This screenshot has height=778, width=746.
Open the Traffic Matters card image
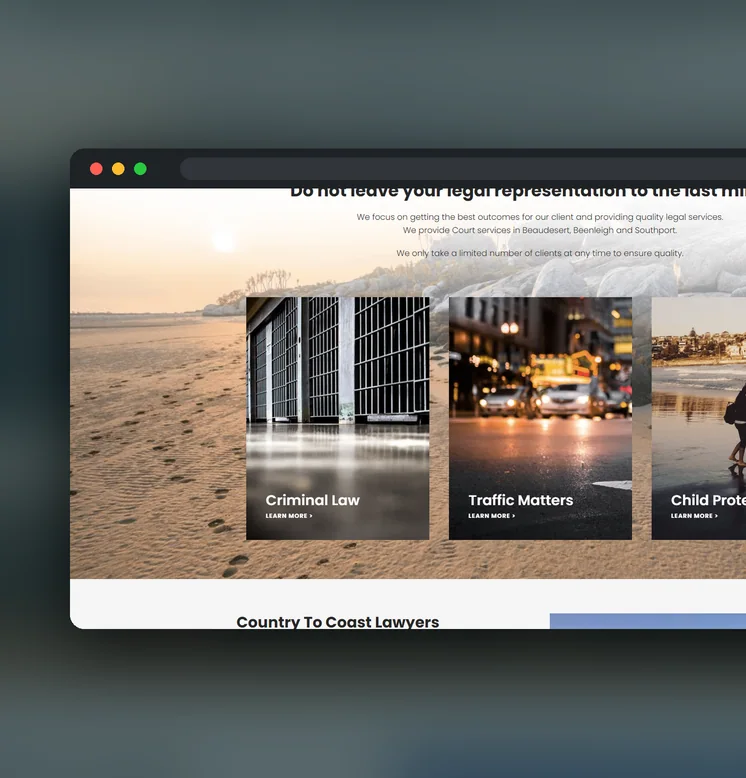tap(540, 418)
